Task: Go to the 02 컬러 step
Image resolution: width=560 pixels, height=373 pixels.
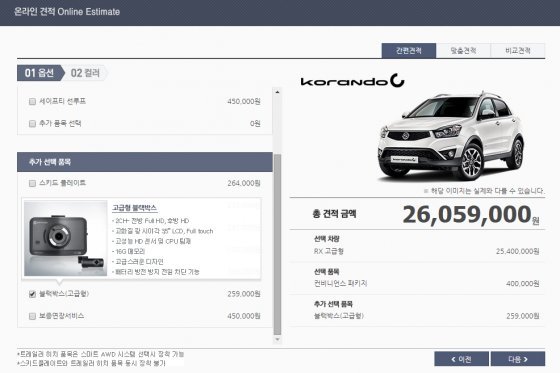Action: 85,73
